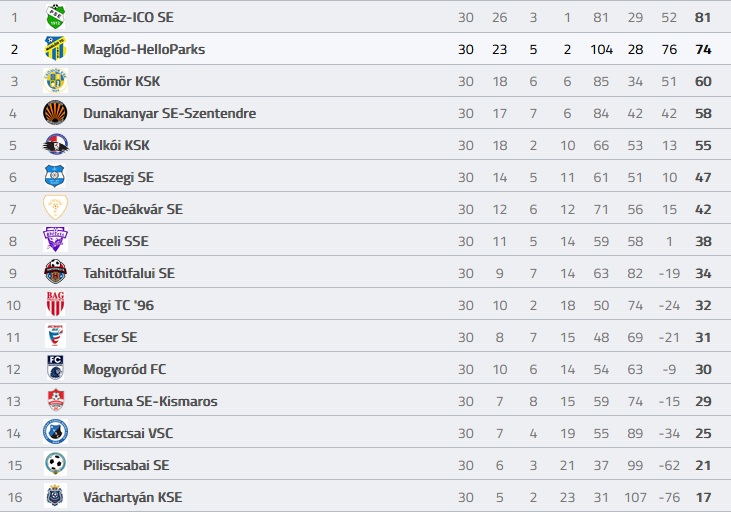Select the Kistarcsai VSC round blue logo

tap(55, 432)
